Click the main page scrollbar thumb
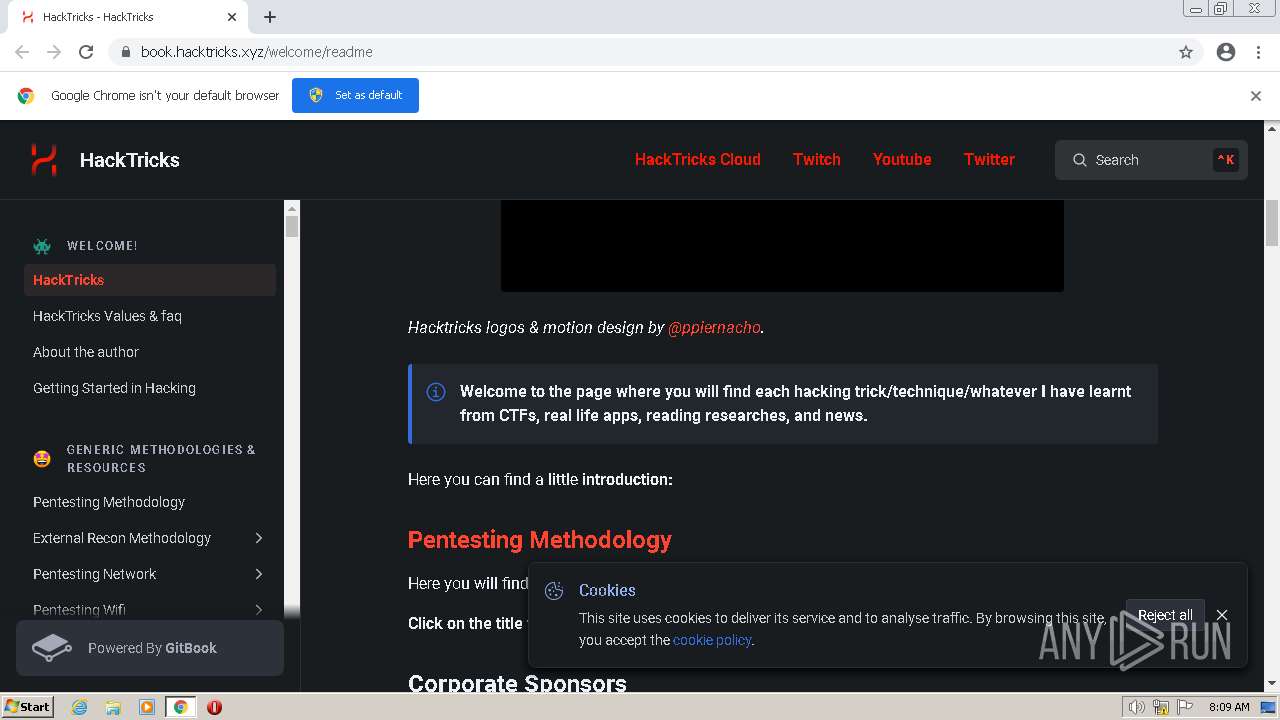 click(x=1272, y=222)
